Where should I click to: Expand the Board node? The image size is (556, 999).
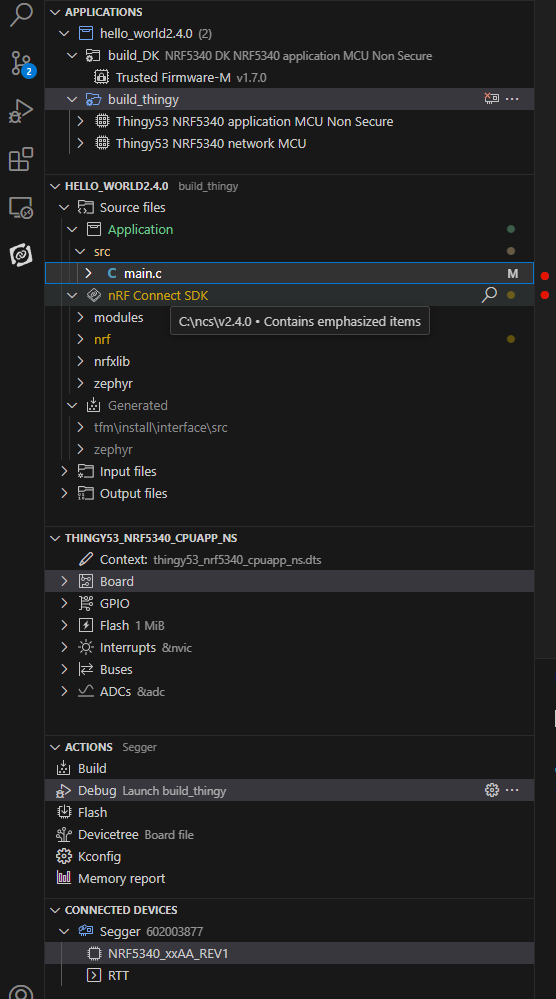64,581
